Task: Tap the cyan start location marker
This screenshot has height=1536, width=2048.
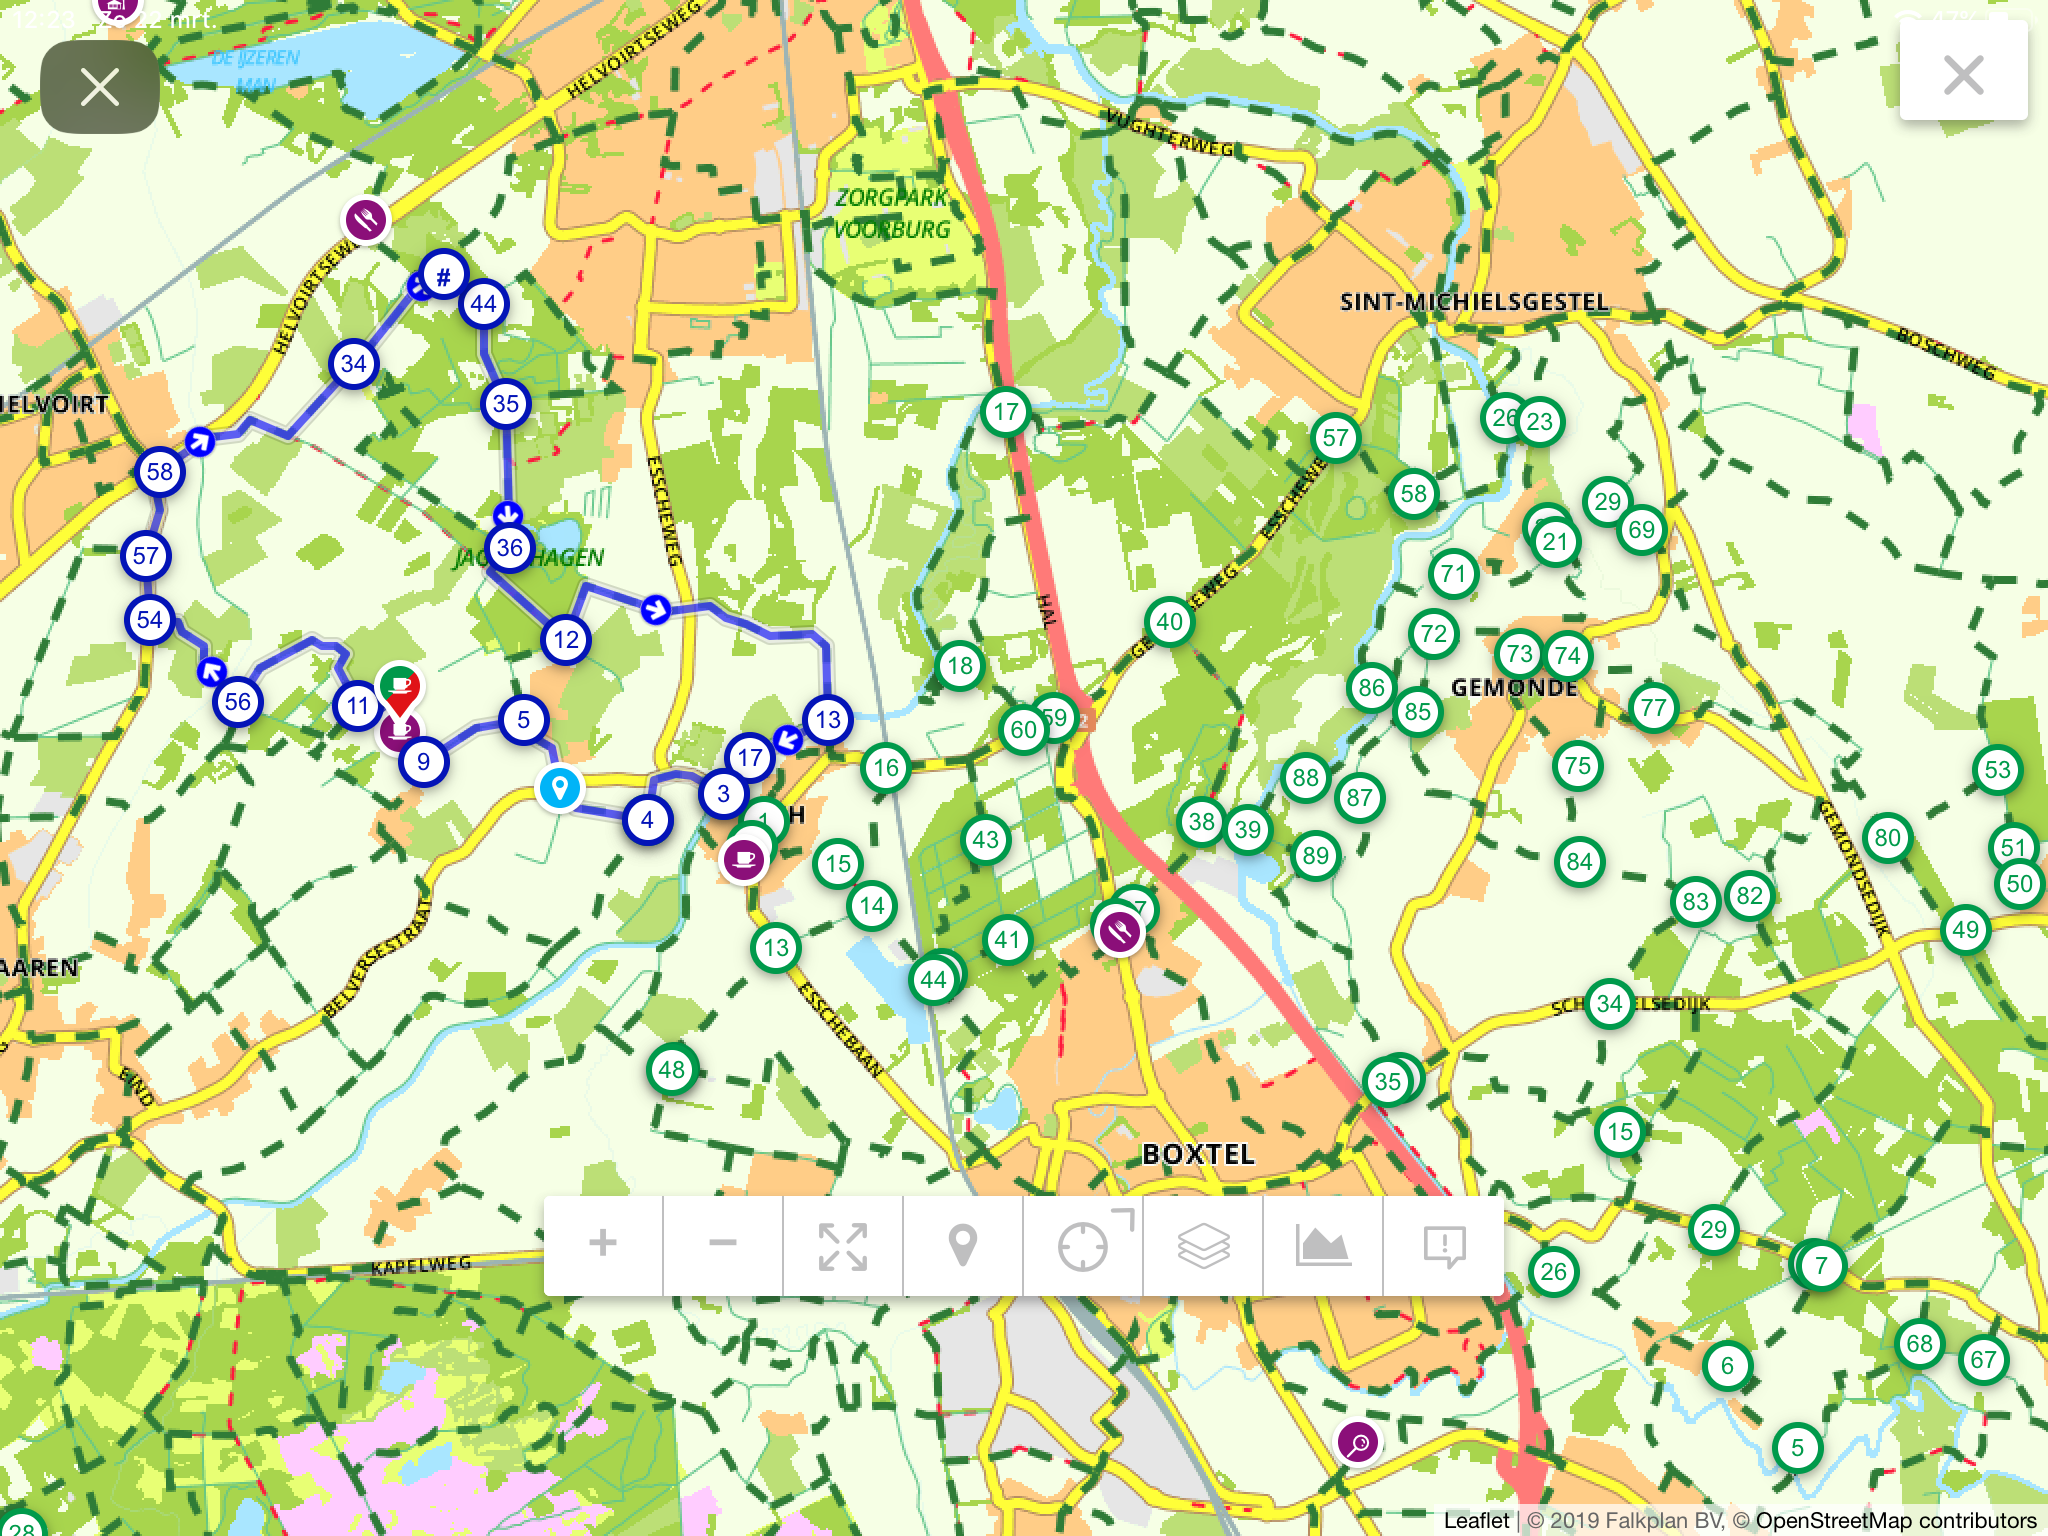Action: (x=560, y=788)
